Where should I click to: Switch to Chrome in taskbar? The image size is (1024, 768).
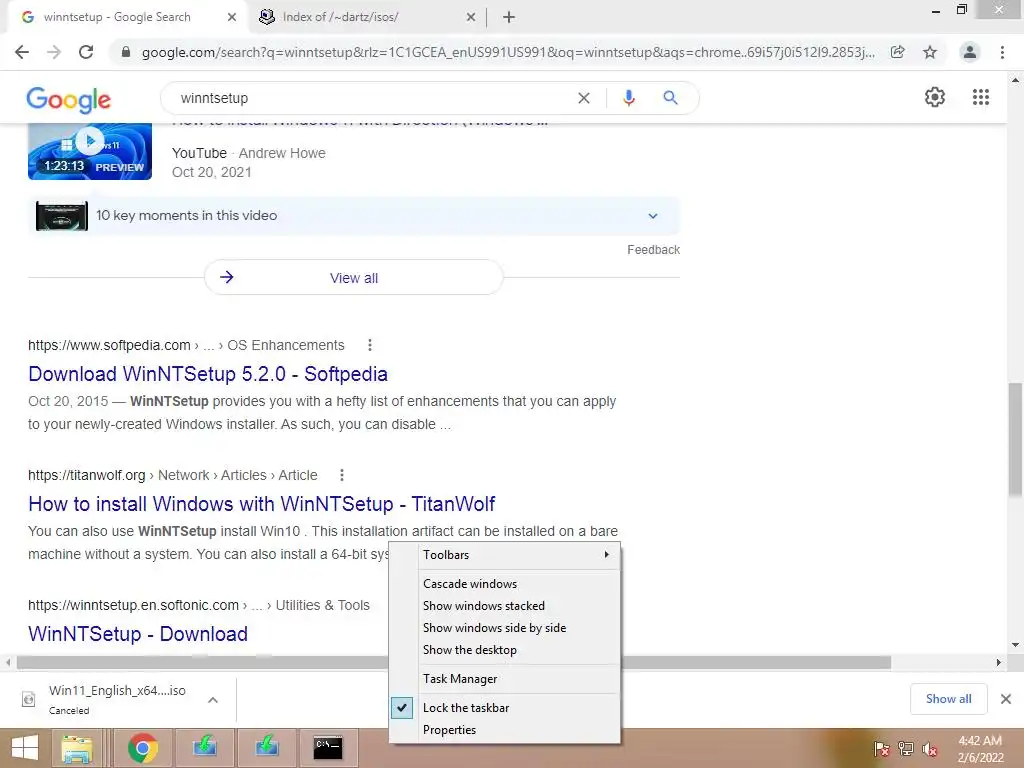coord(143,748)
